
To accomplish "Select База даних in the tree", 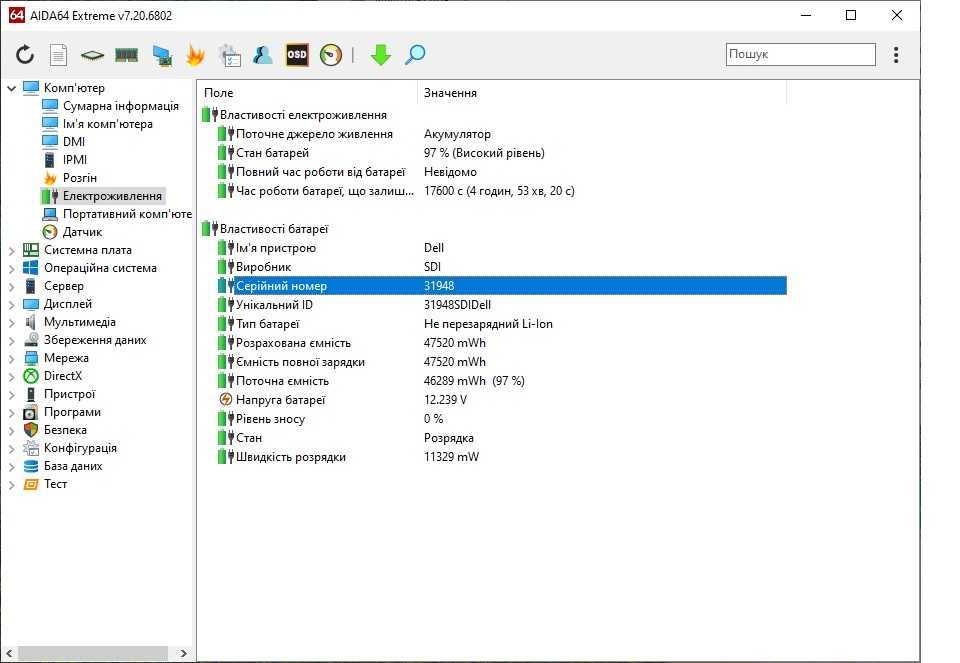I will pos(73,466).
